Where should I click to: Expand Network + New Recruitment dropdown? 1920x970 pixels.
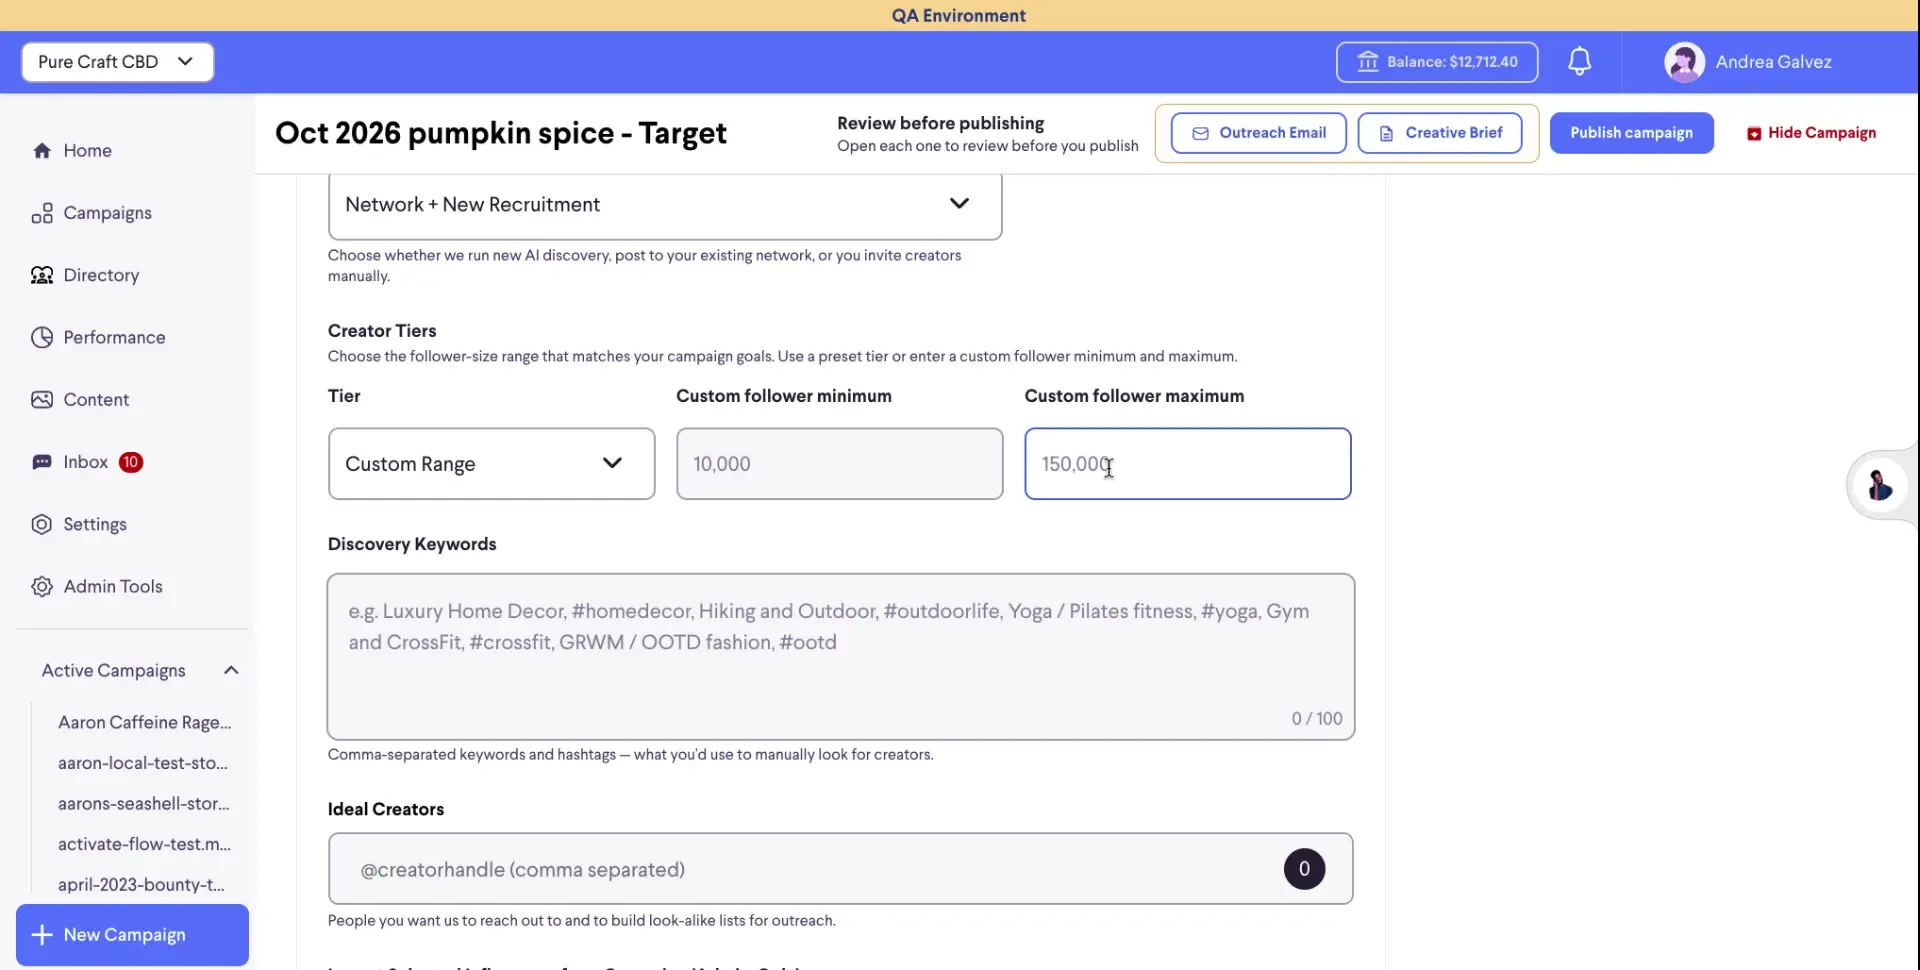tap(665, 205)
